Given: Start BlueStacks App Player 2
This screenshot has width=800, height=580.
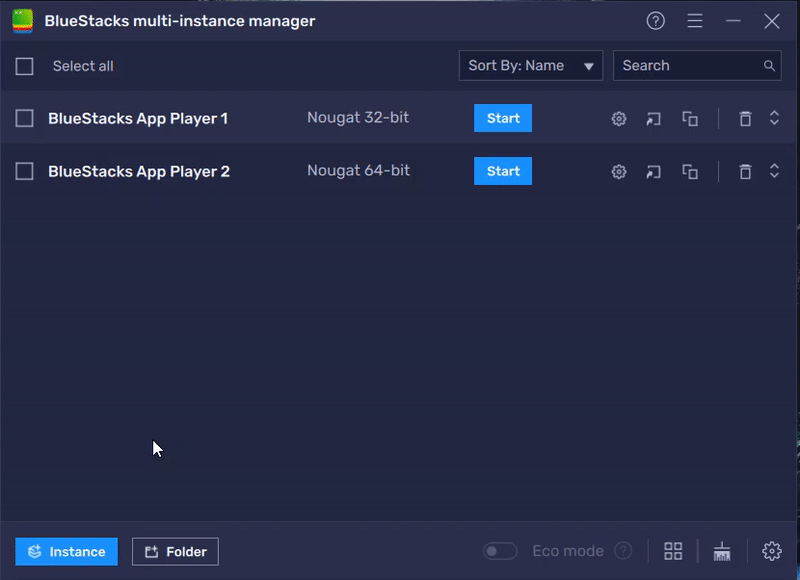Looking at the screenshot, I should point(502,171).
